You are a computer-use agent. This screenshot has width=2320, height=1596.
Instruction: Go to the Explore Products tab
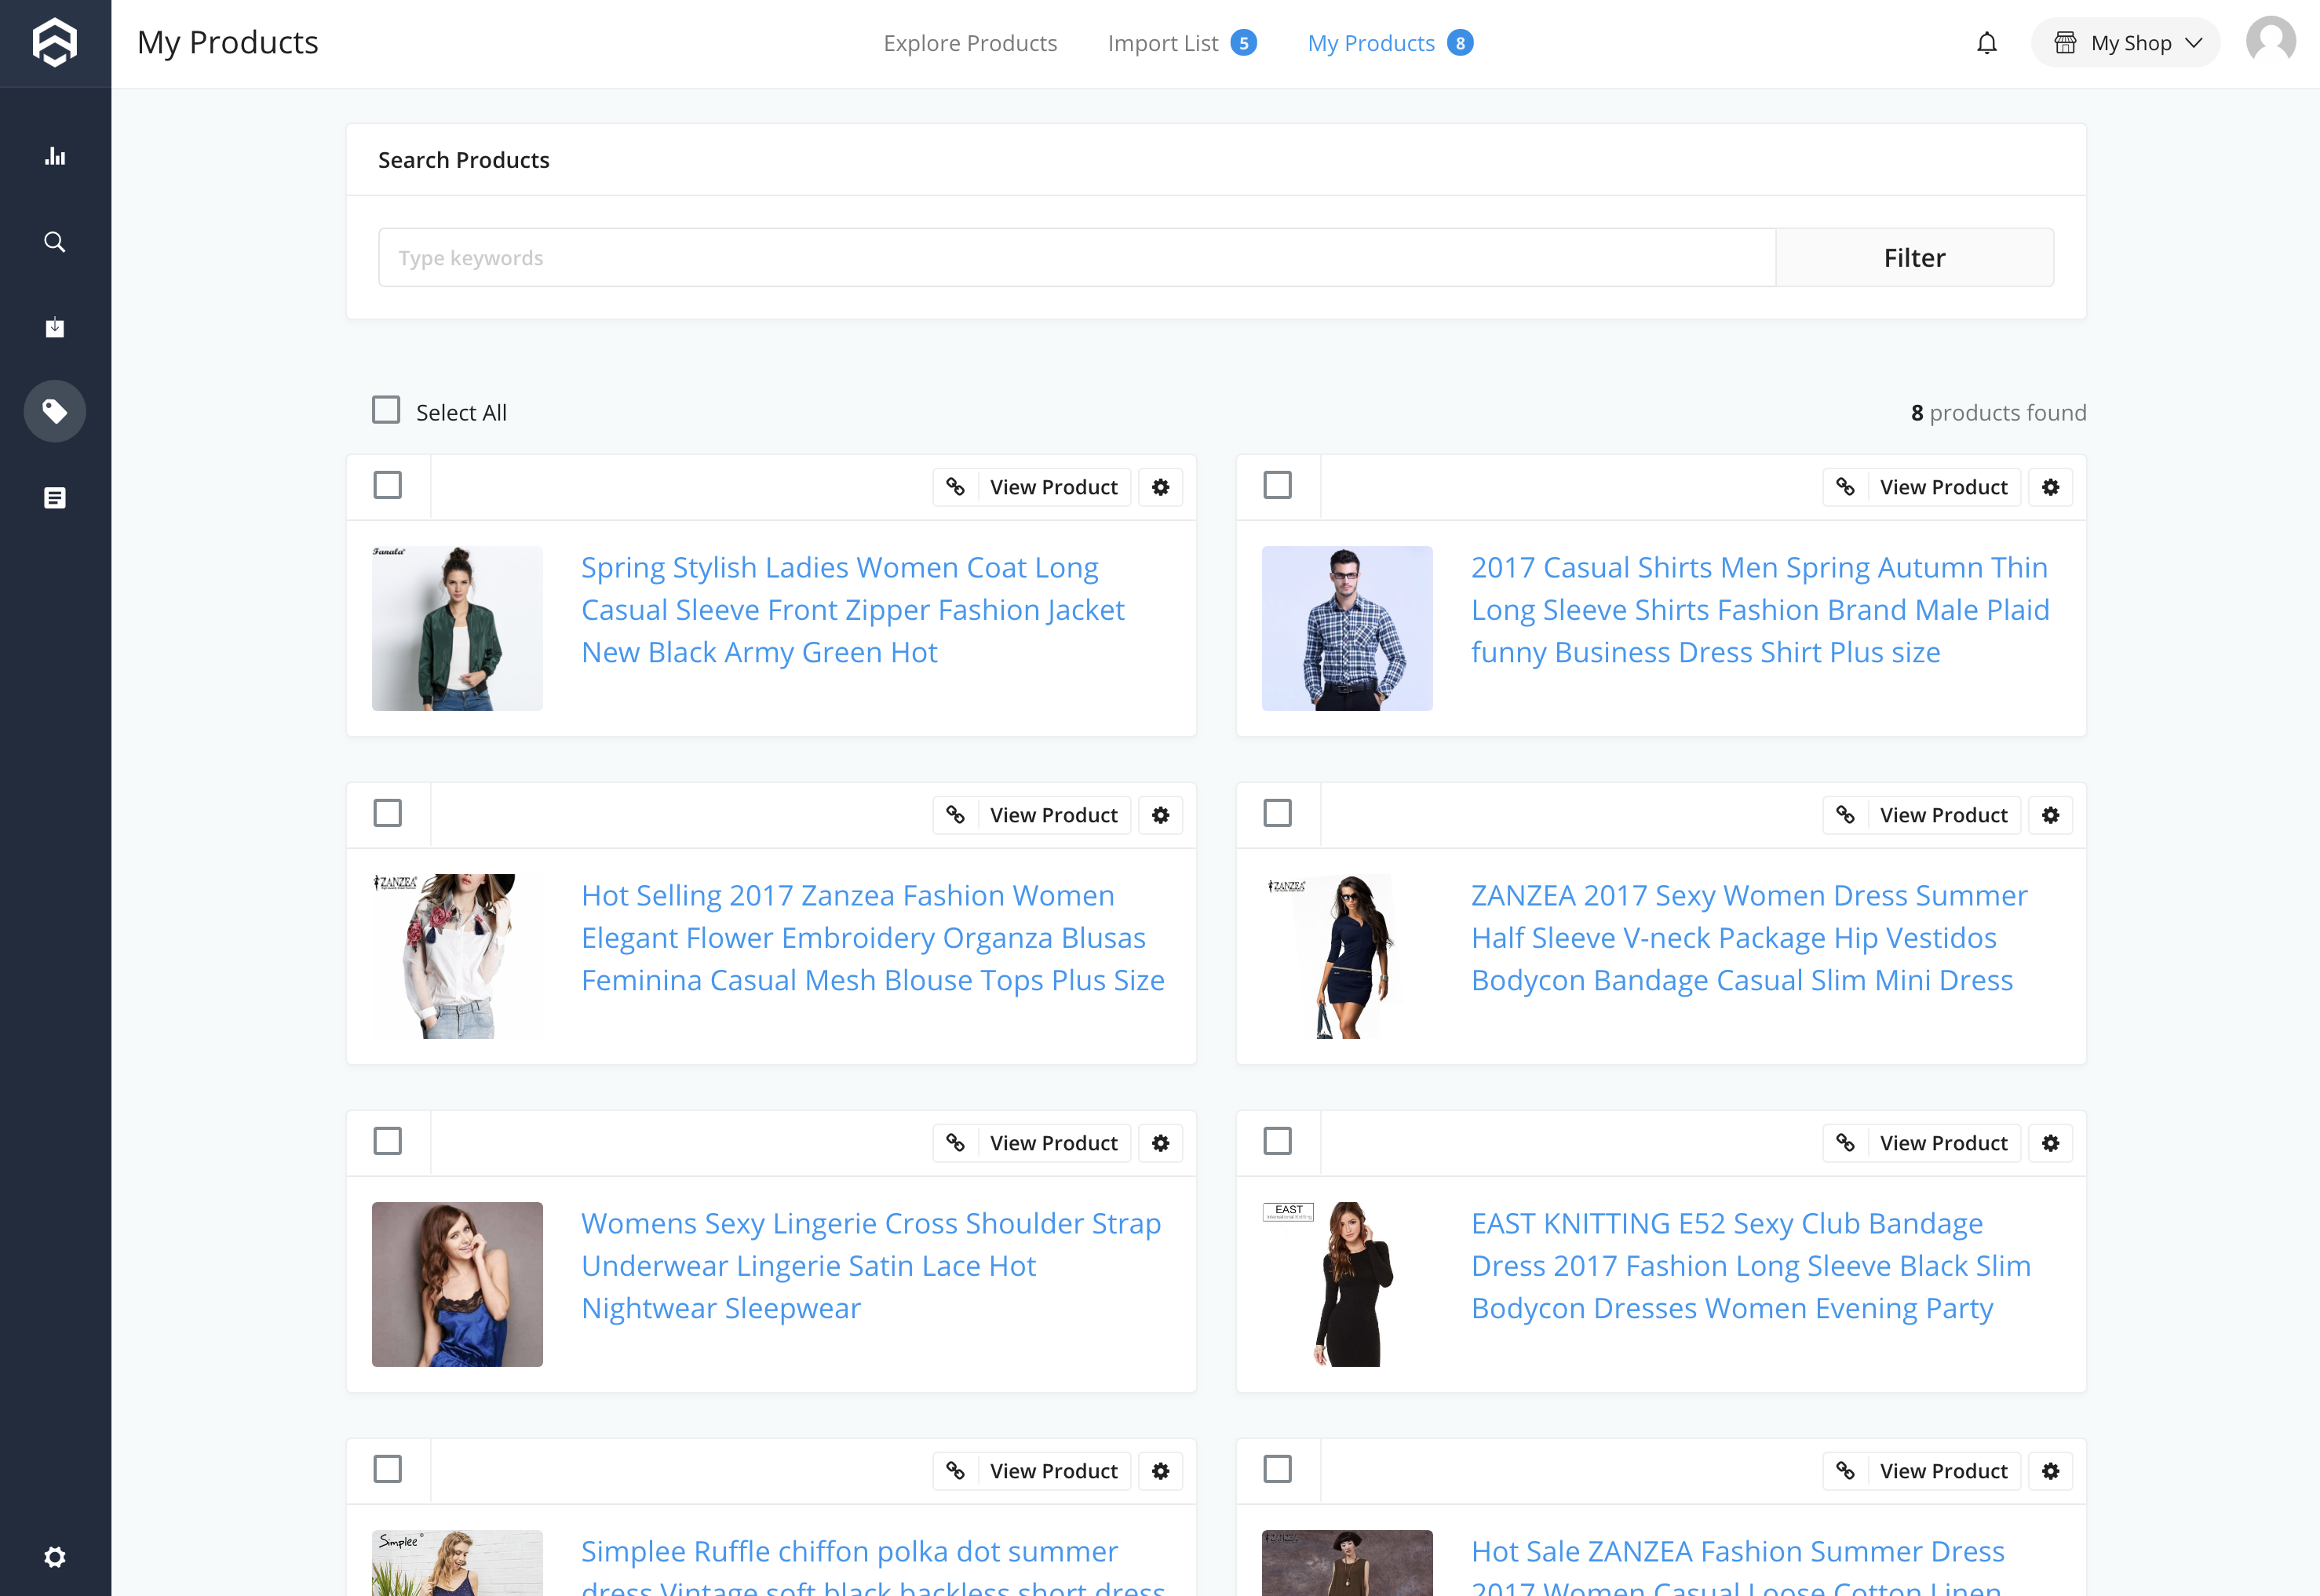[x=969, y=43]
